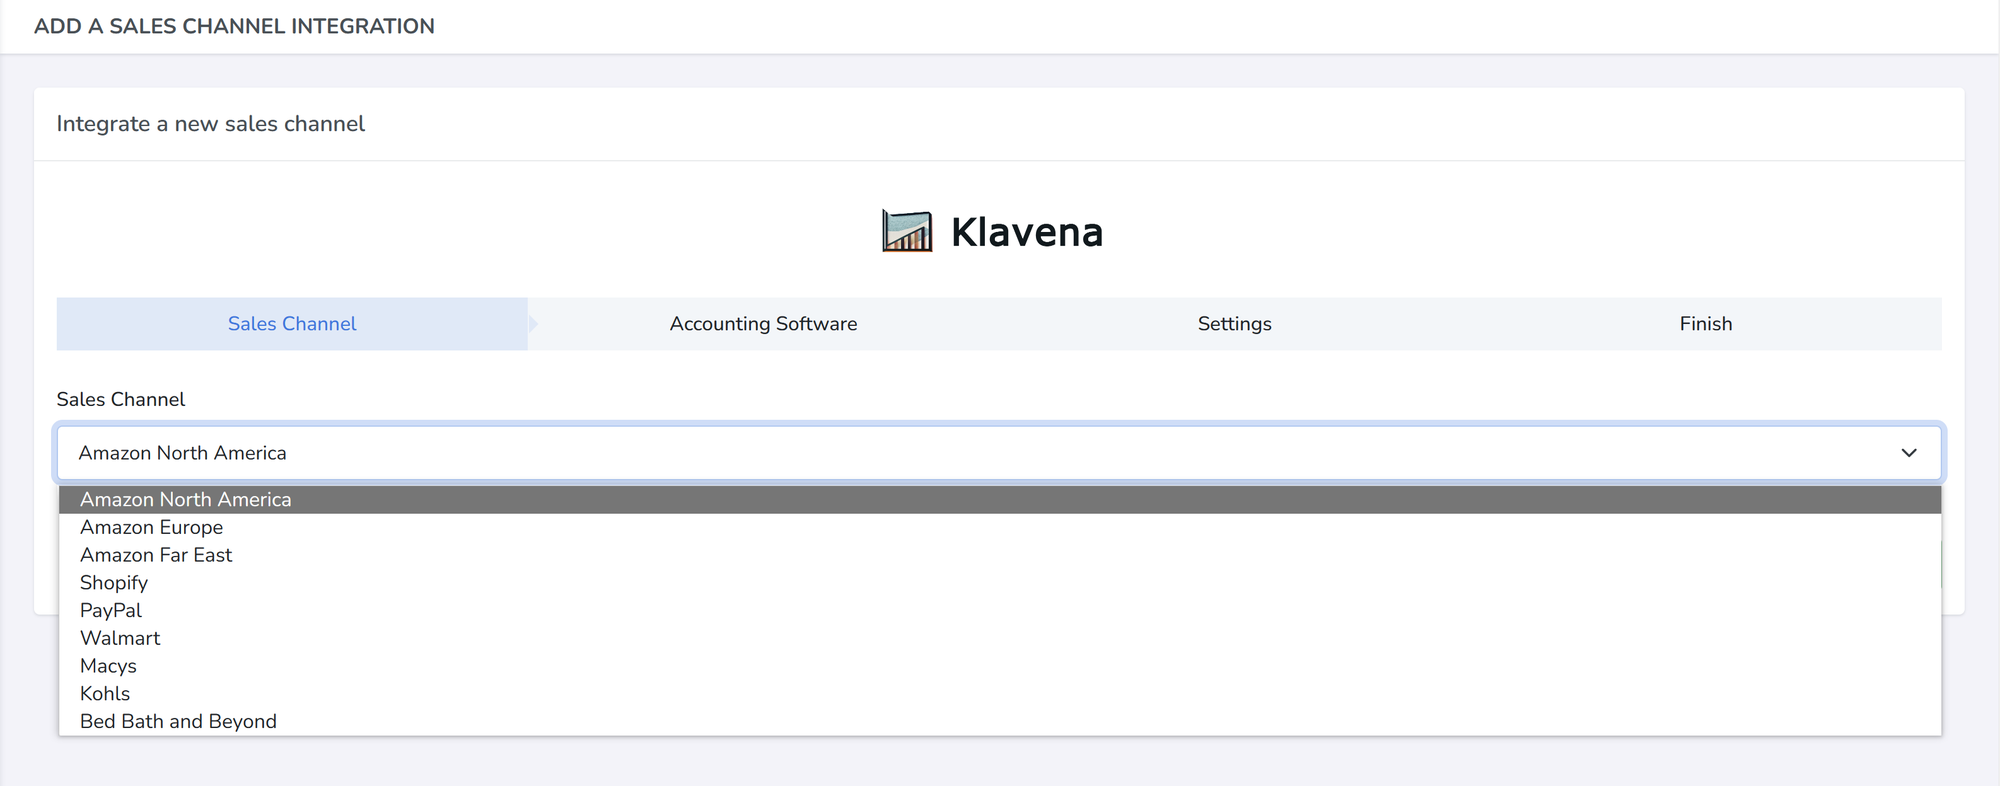This screenshot has height=786, width=2000.
Task: Choose Amazon Far East option
Action: pyautogui.click(x=1000, y=555)
